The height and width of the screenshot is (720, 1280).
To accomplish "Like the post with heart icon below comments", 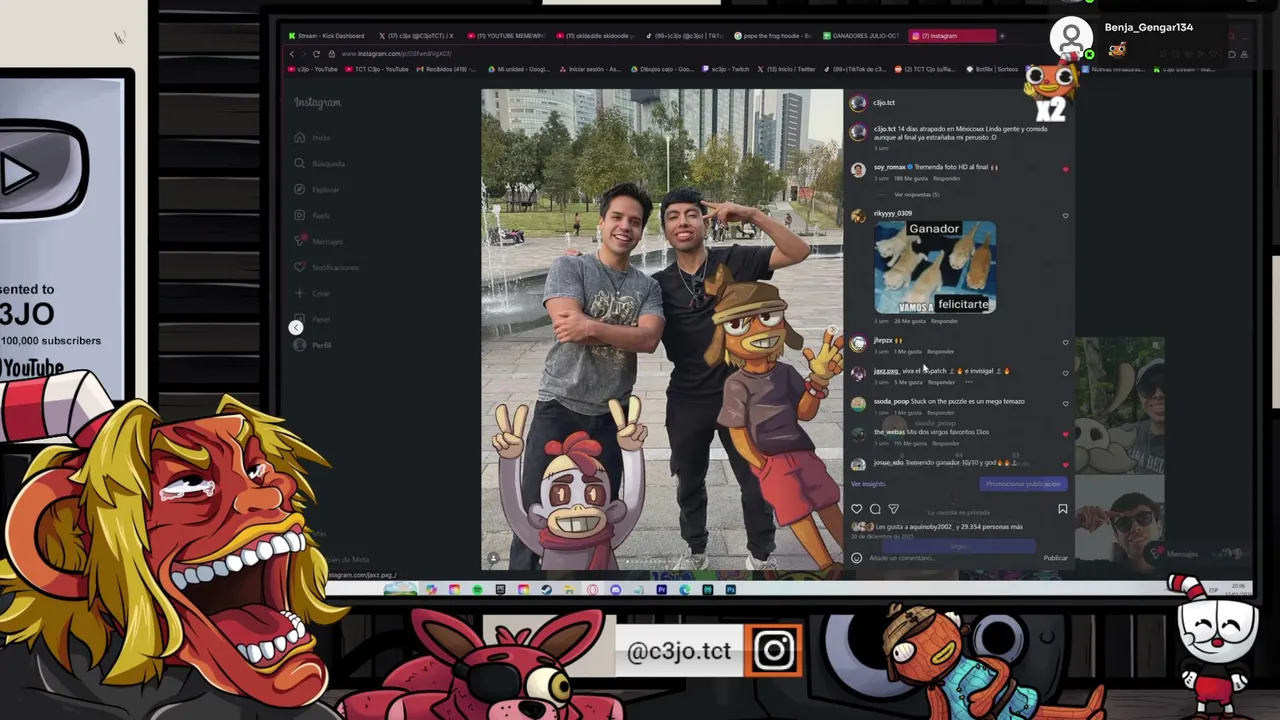I will [x=856, y=509].
